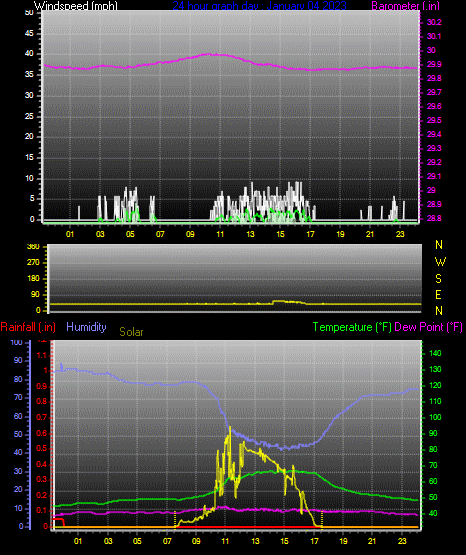466x555 pixels.
Task: Click barometer scale value 30.2
Action: 434,22
